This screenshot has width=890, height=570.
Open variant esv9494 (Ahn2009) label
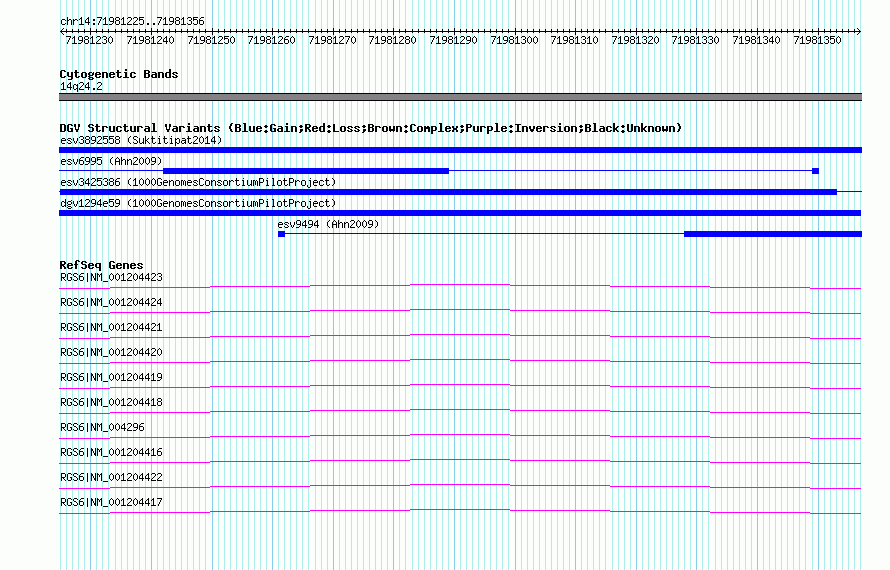pos(328,224)
